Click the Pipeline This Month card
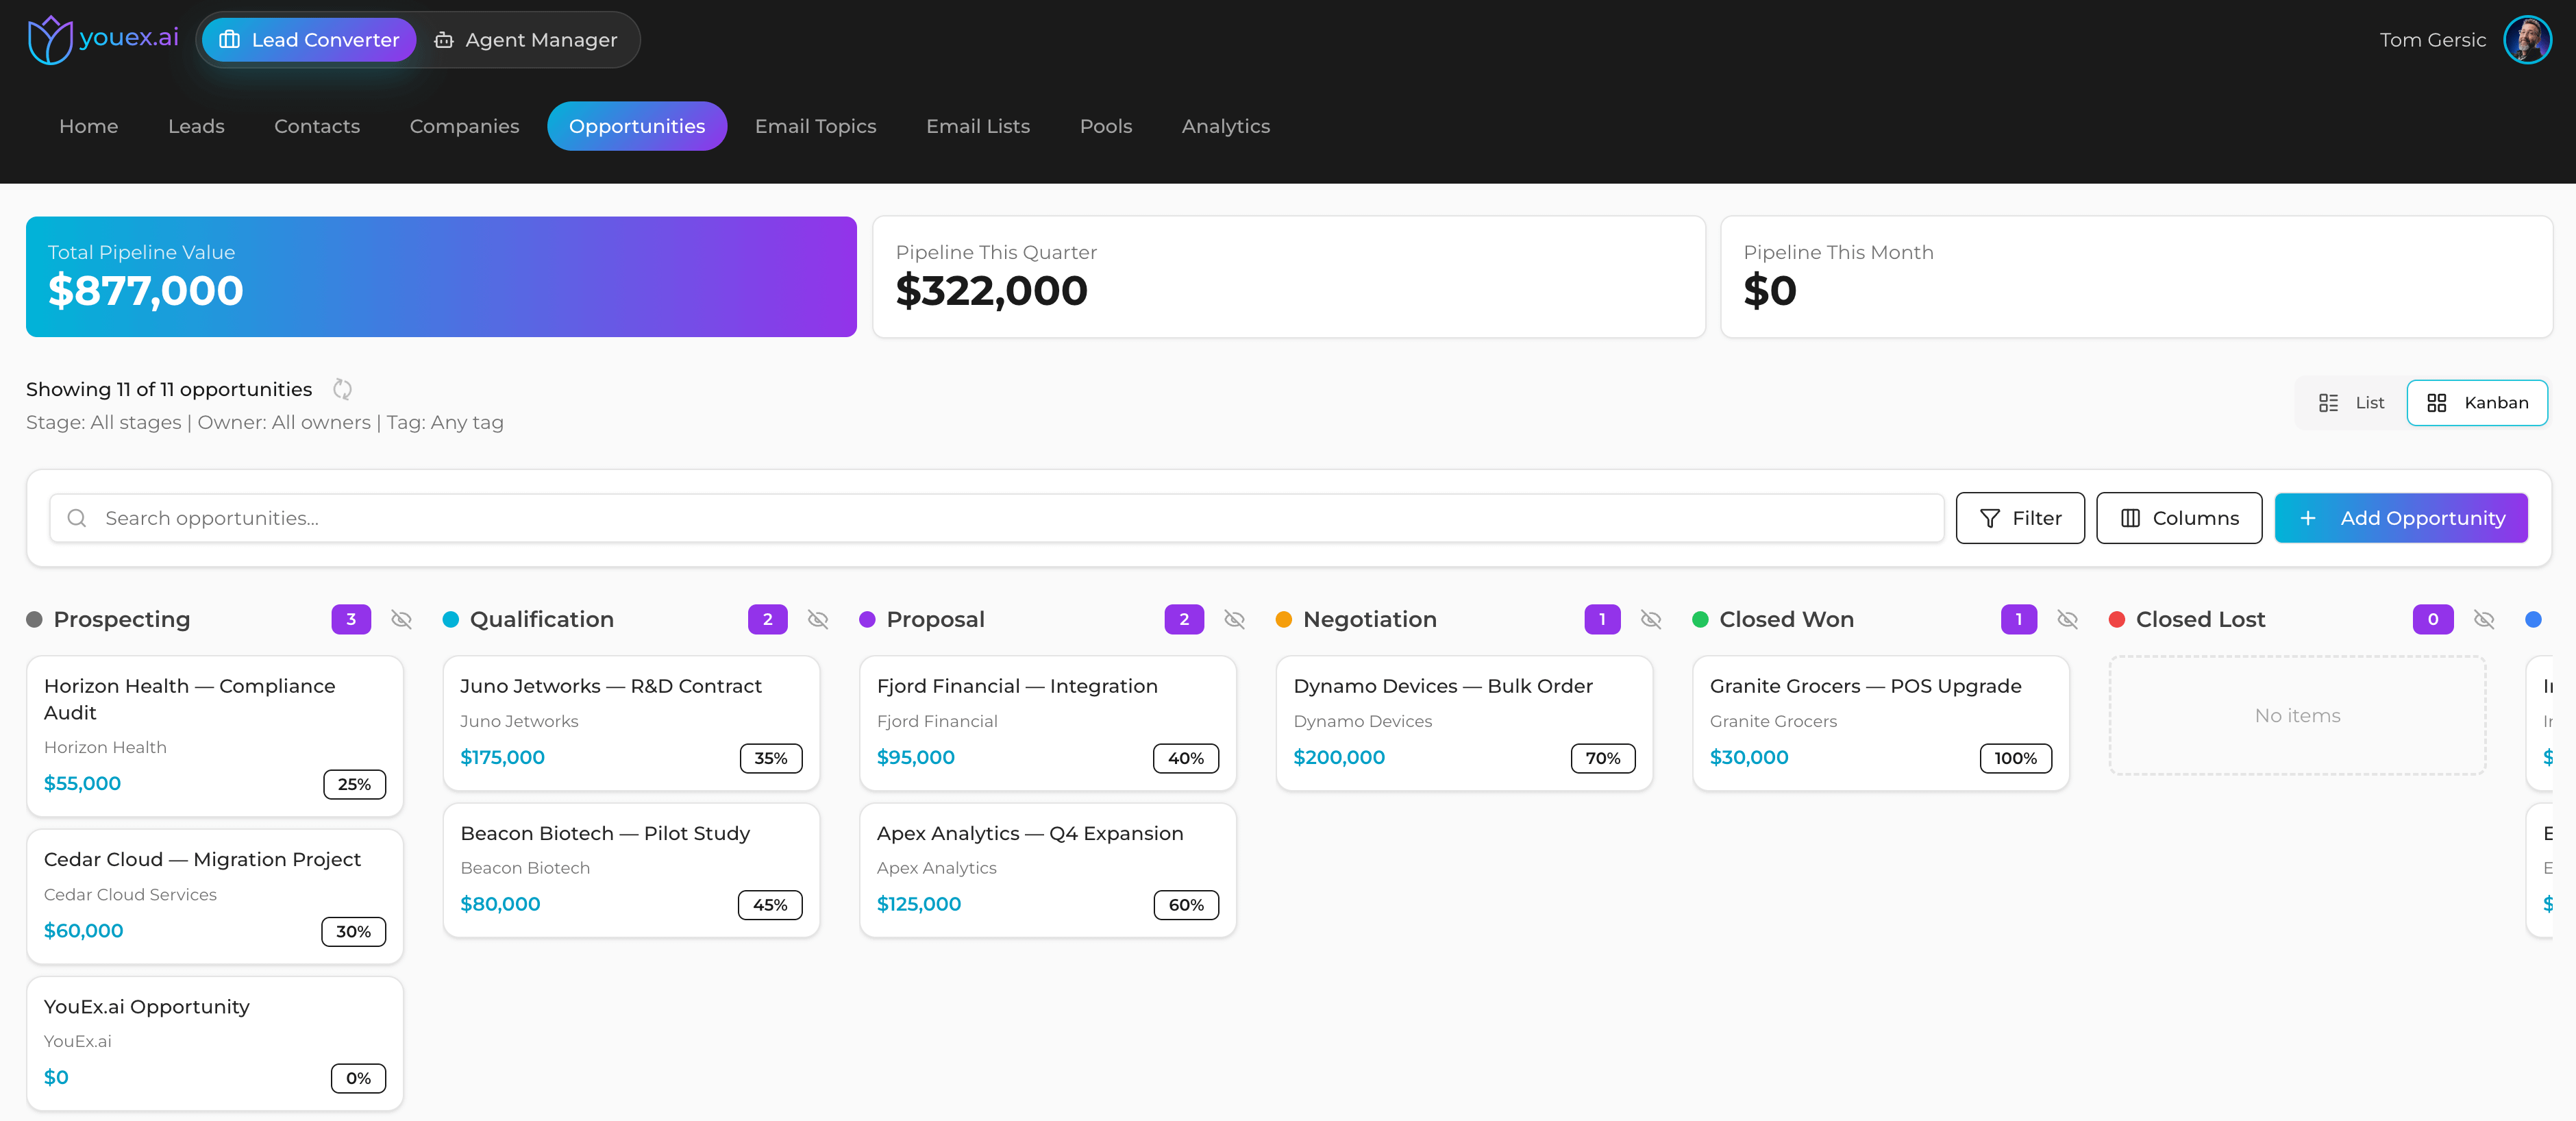This screenshot has height=1121, width=2576. tap(2136, 277)
